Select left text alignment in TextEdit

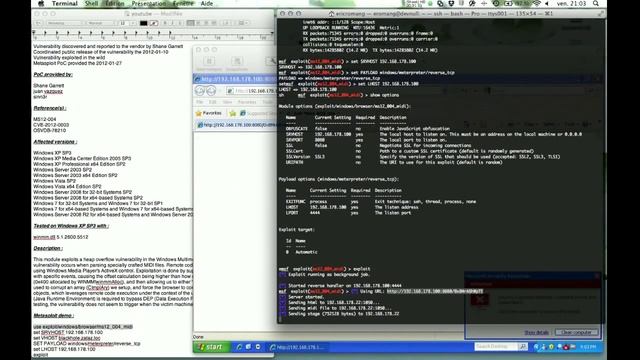[190, 23]
